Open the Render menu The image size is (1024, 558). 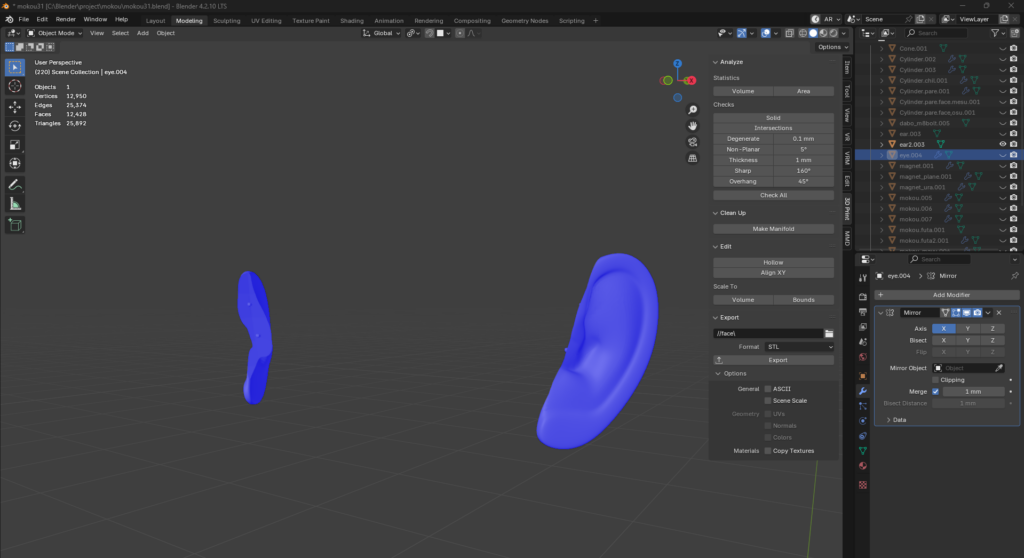tap(65, 19)
